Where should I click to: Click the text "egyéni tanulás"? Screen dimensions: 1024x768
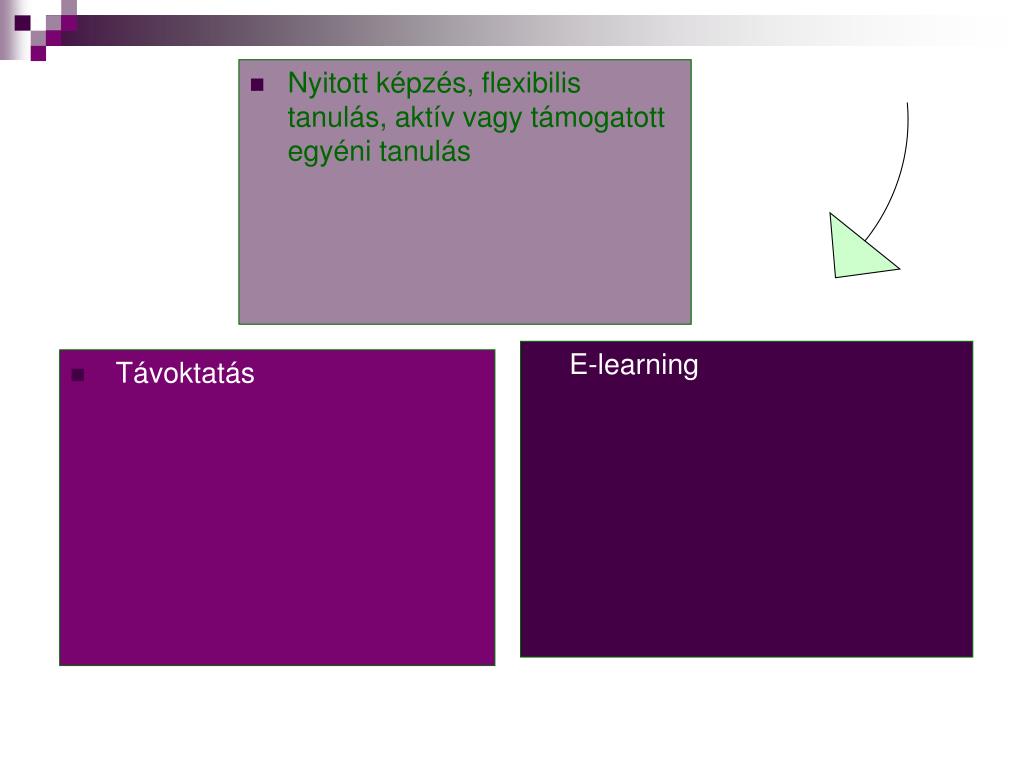coord(379,152)
